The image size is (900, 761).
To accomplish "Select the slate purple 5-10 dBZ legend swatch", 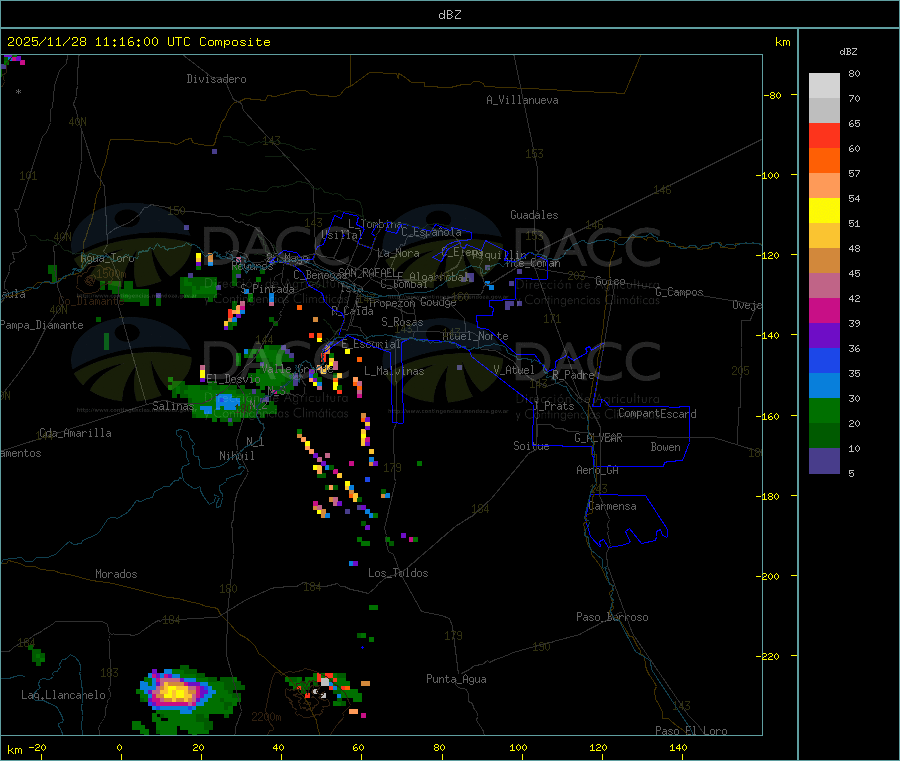I will (824, 461).
